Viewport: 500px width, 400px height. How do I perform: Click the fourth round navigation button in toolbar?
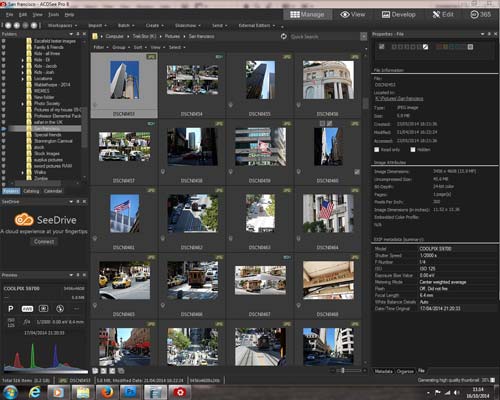click(34, 25)
